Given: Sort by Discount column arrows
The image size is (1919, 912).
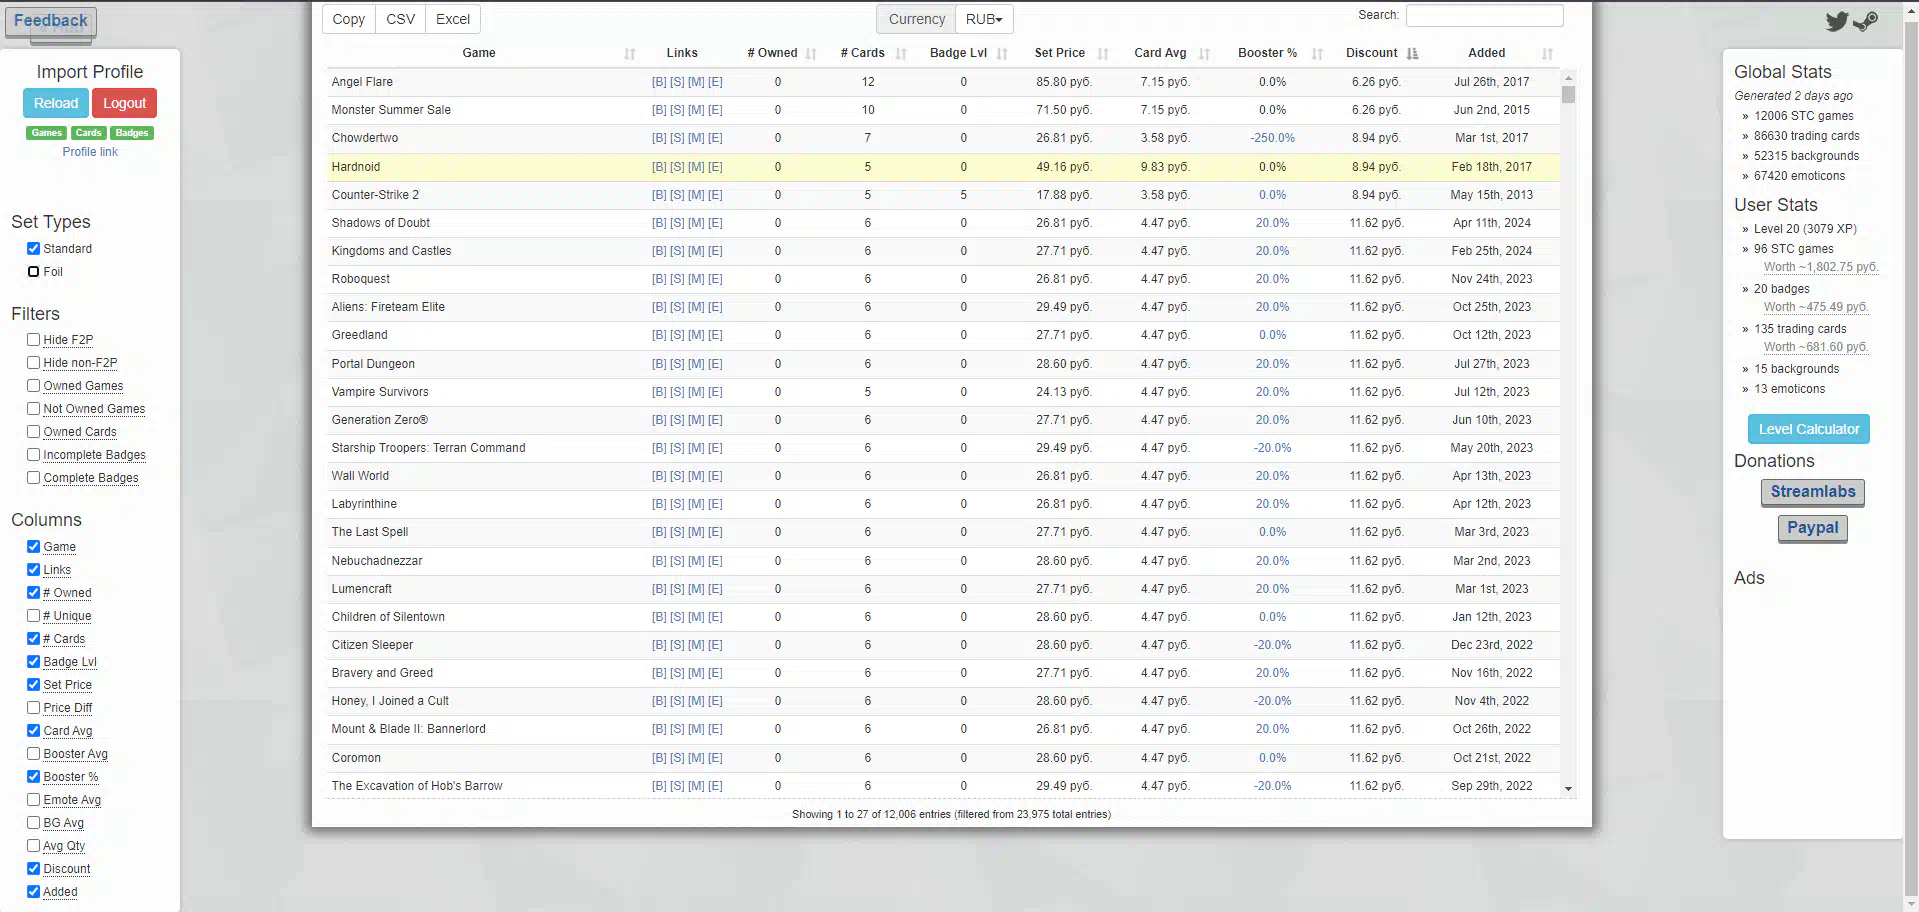Looking at the screenshot, I should click(1412, 54).
